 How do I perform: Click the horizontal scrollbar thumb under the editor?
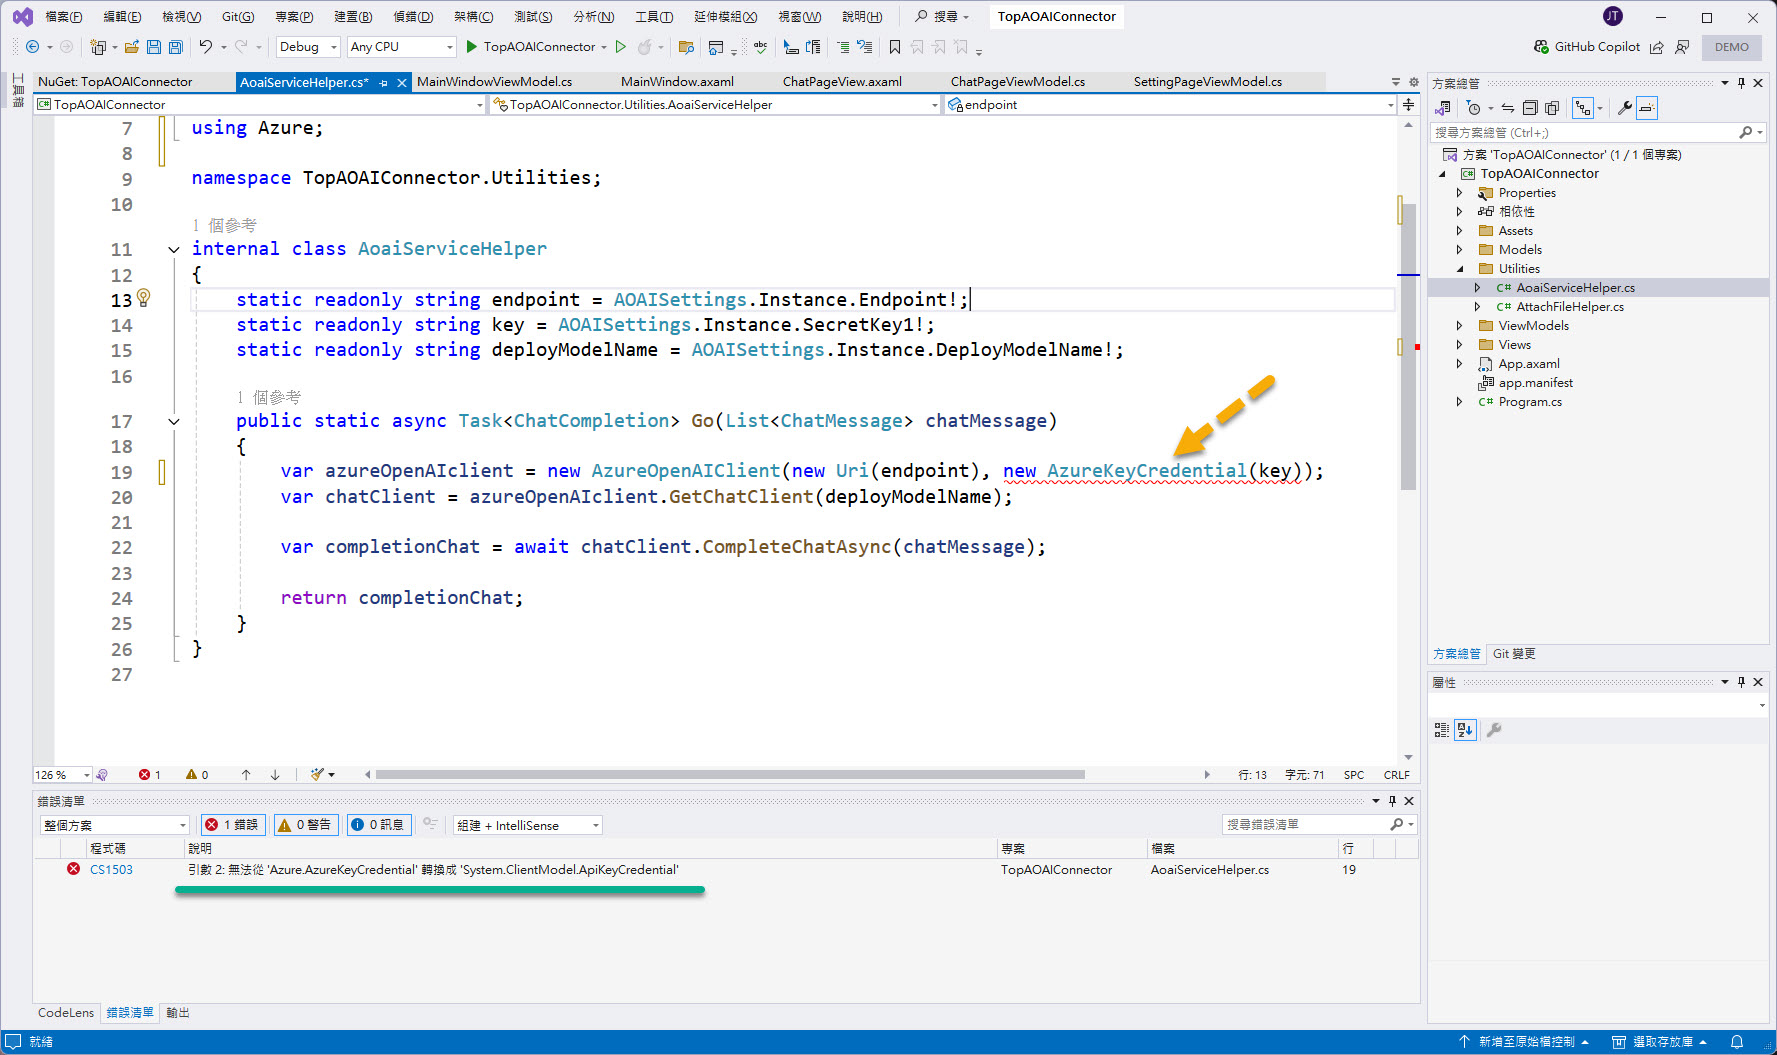730,775
